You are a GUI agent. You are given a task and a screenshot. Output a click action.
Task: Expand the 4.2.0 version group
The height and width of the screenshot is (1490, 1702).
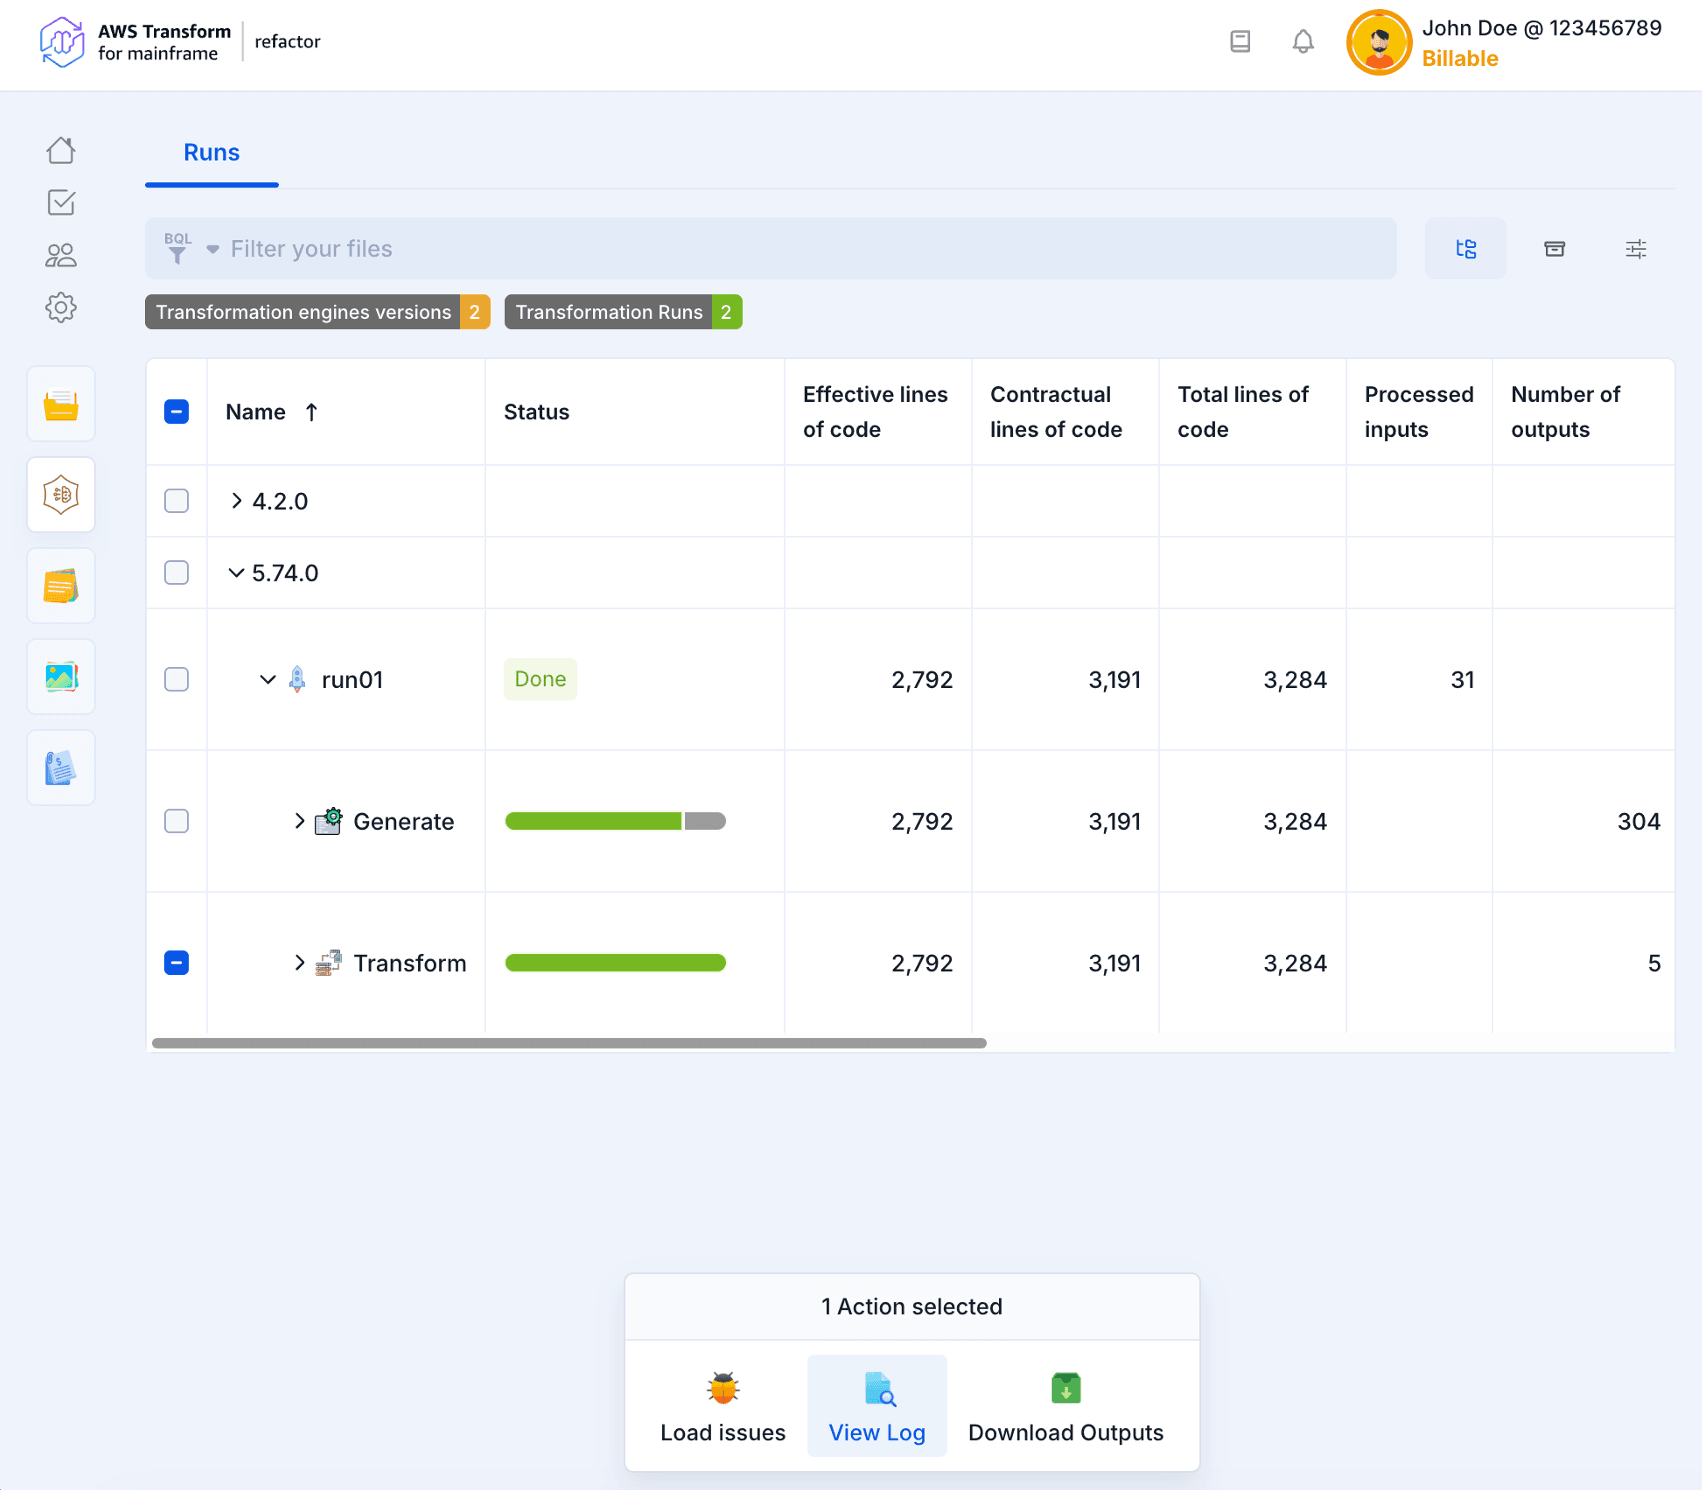click(237, 501)
